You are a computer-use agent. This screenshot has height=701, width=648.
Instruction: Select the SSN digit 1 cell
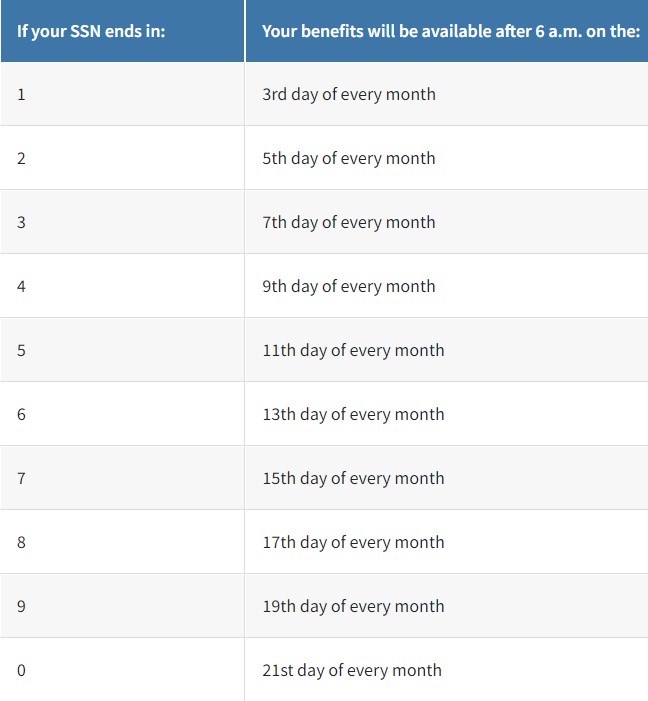click(122, 94)
